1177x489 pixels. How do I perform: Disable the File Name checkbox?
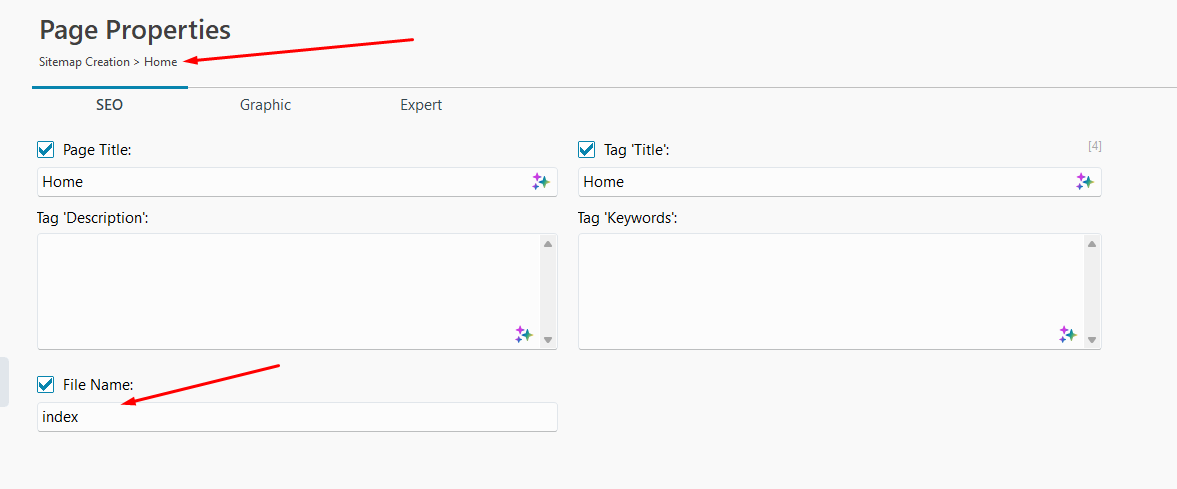click(x=46, y=384)
